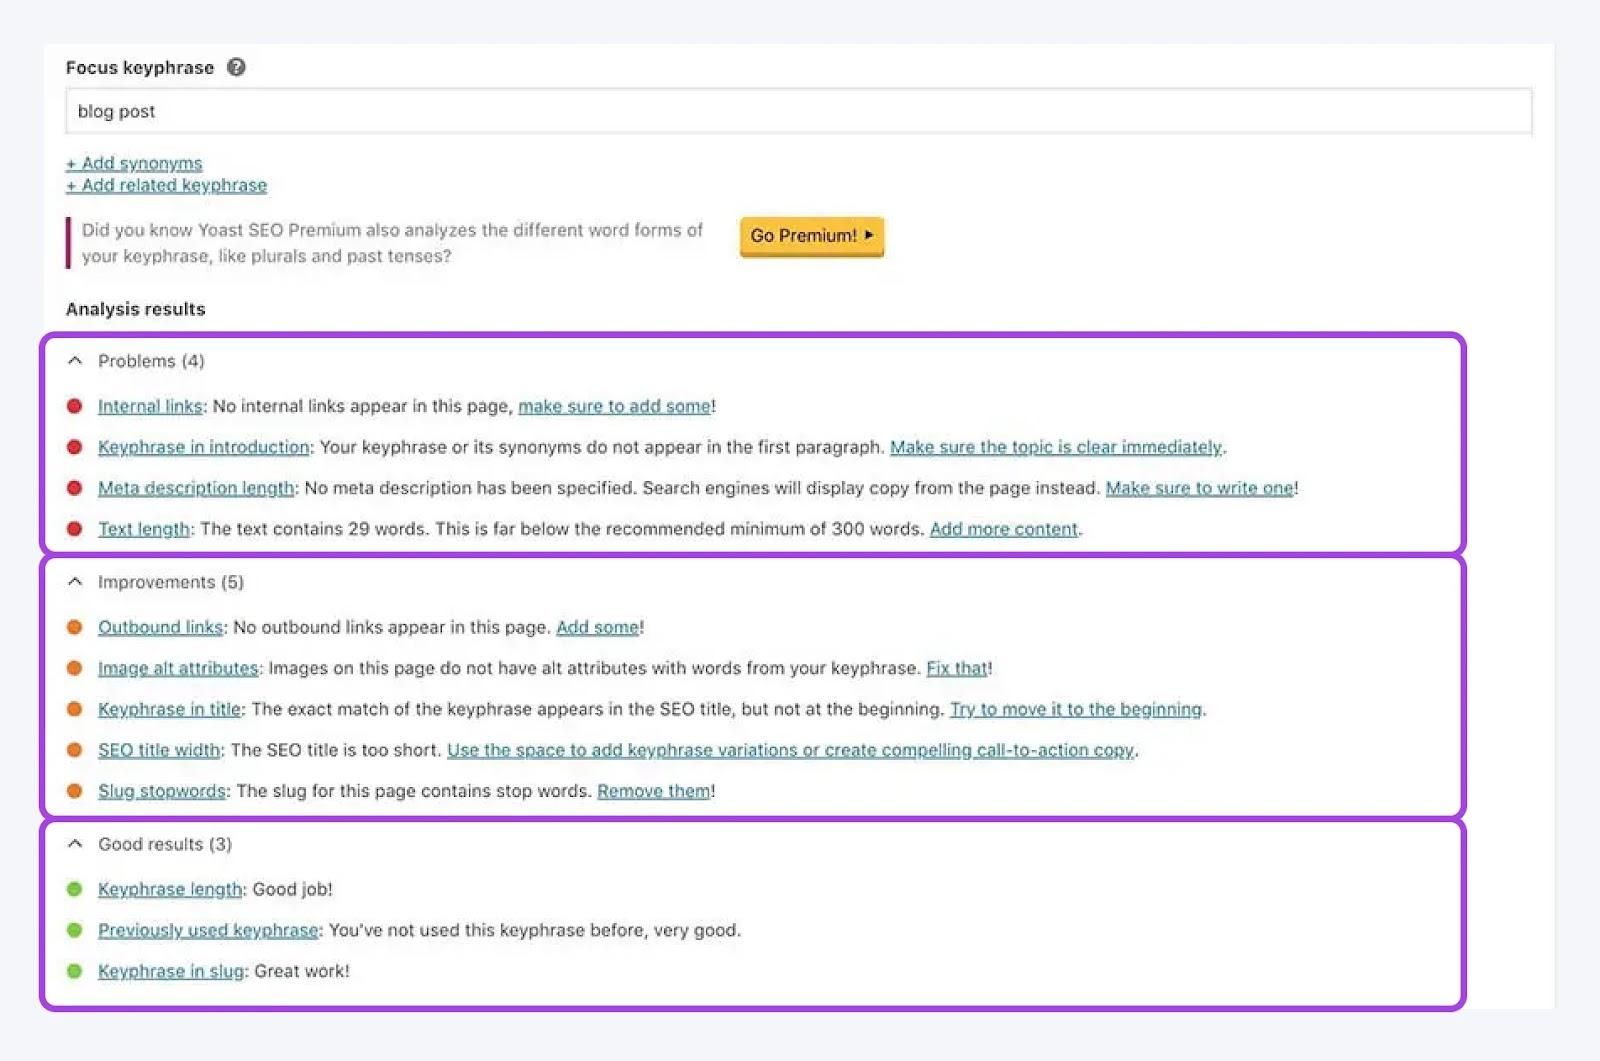Click the red bullet beside Keyphrase in introduction
Image resolution: width=1600 pixels, height=1061 pixels.
click(74, 447)
